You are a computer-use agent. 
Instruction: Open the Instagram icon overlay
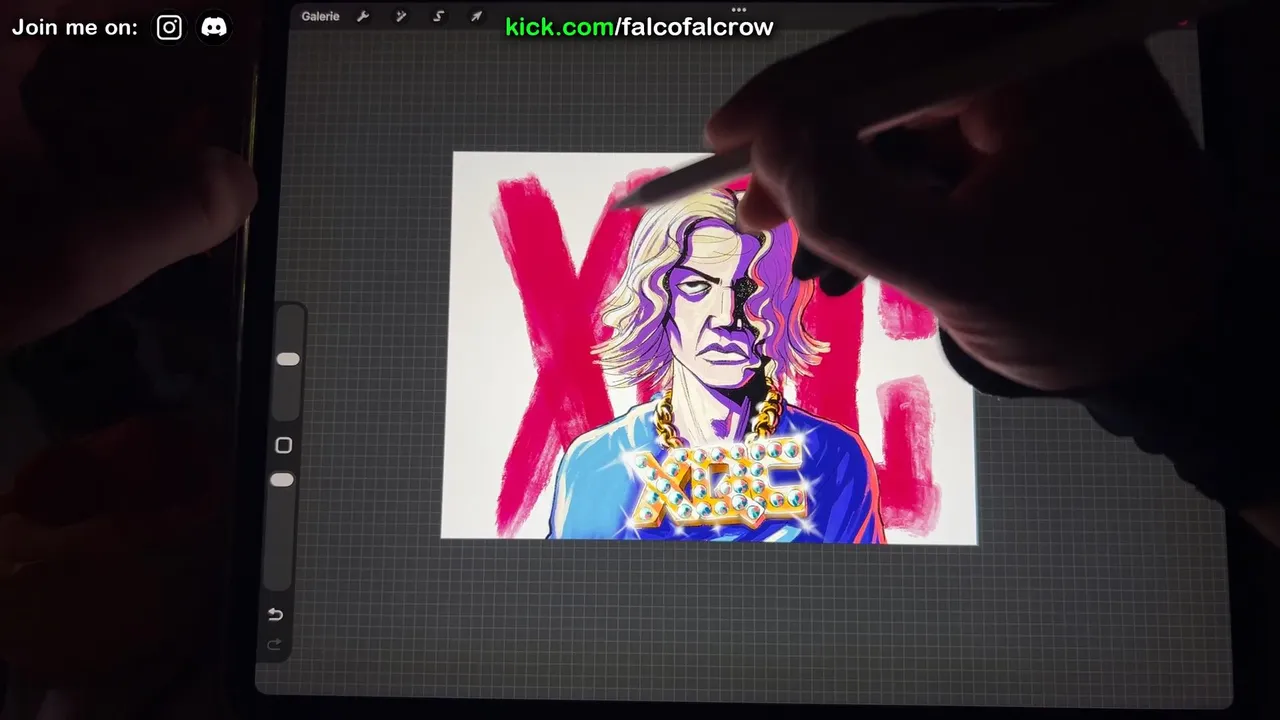click(x=169, y=27)
